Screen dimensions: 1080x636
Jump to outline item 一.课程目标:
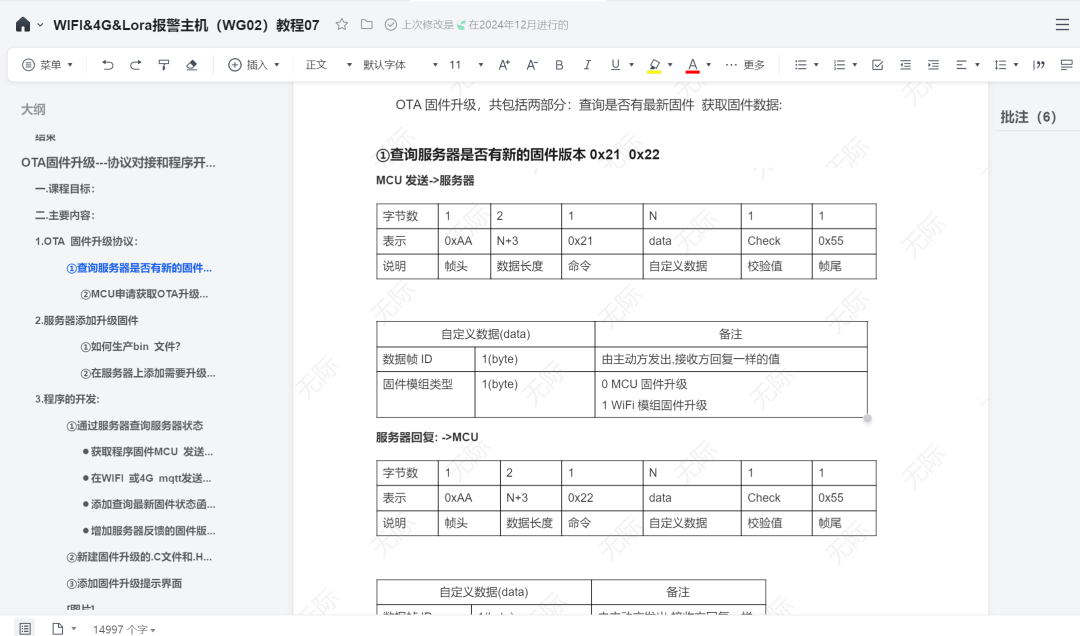pyautogui.click(x=65, y=189)
